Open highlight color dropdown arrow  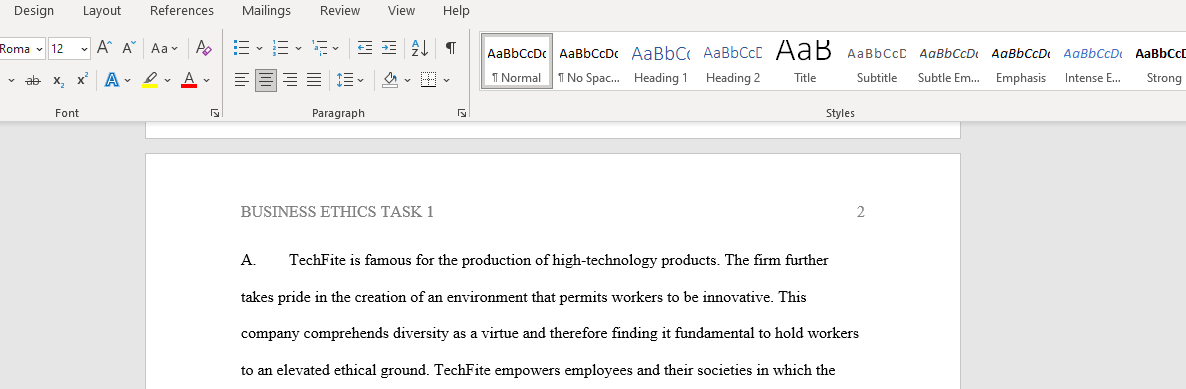click(167, 79)
